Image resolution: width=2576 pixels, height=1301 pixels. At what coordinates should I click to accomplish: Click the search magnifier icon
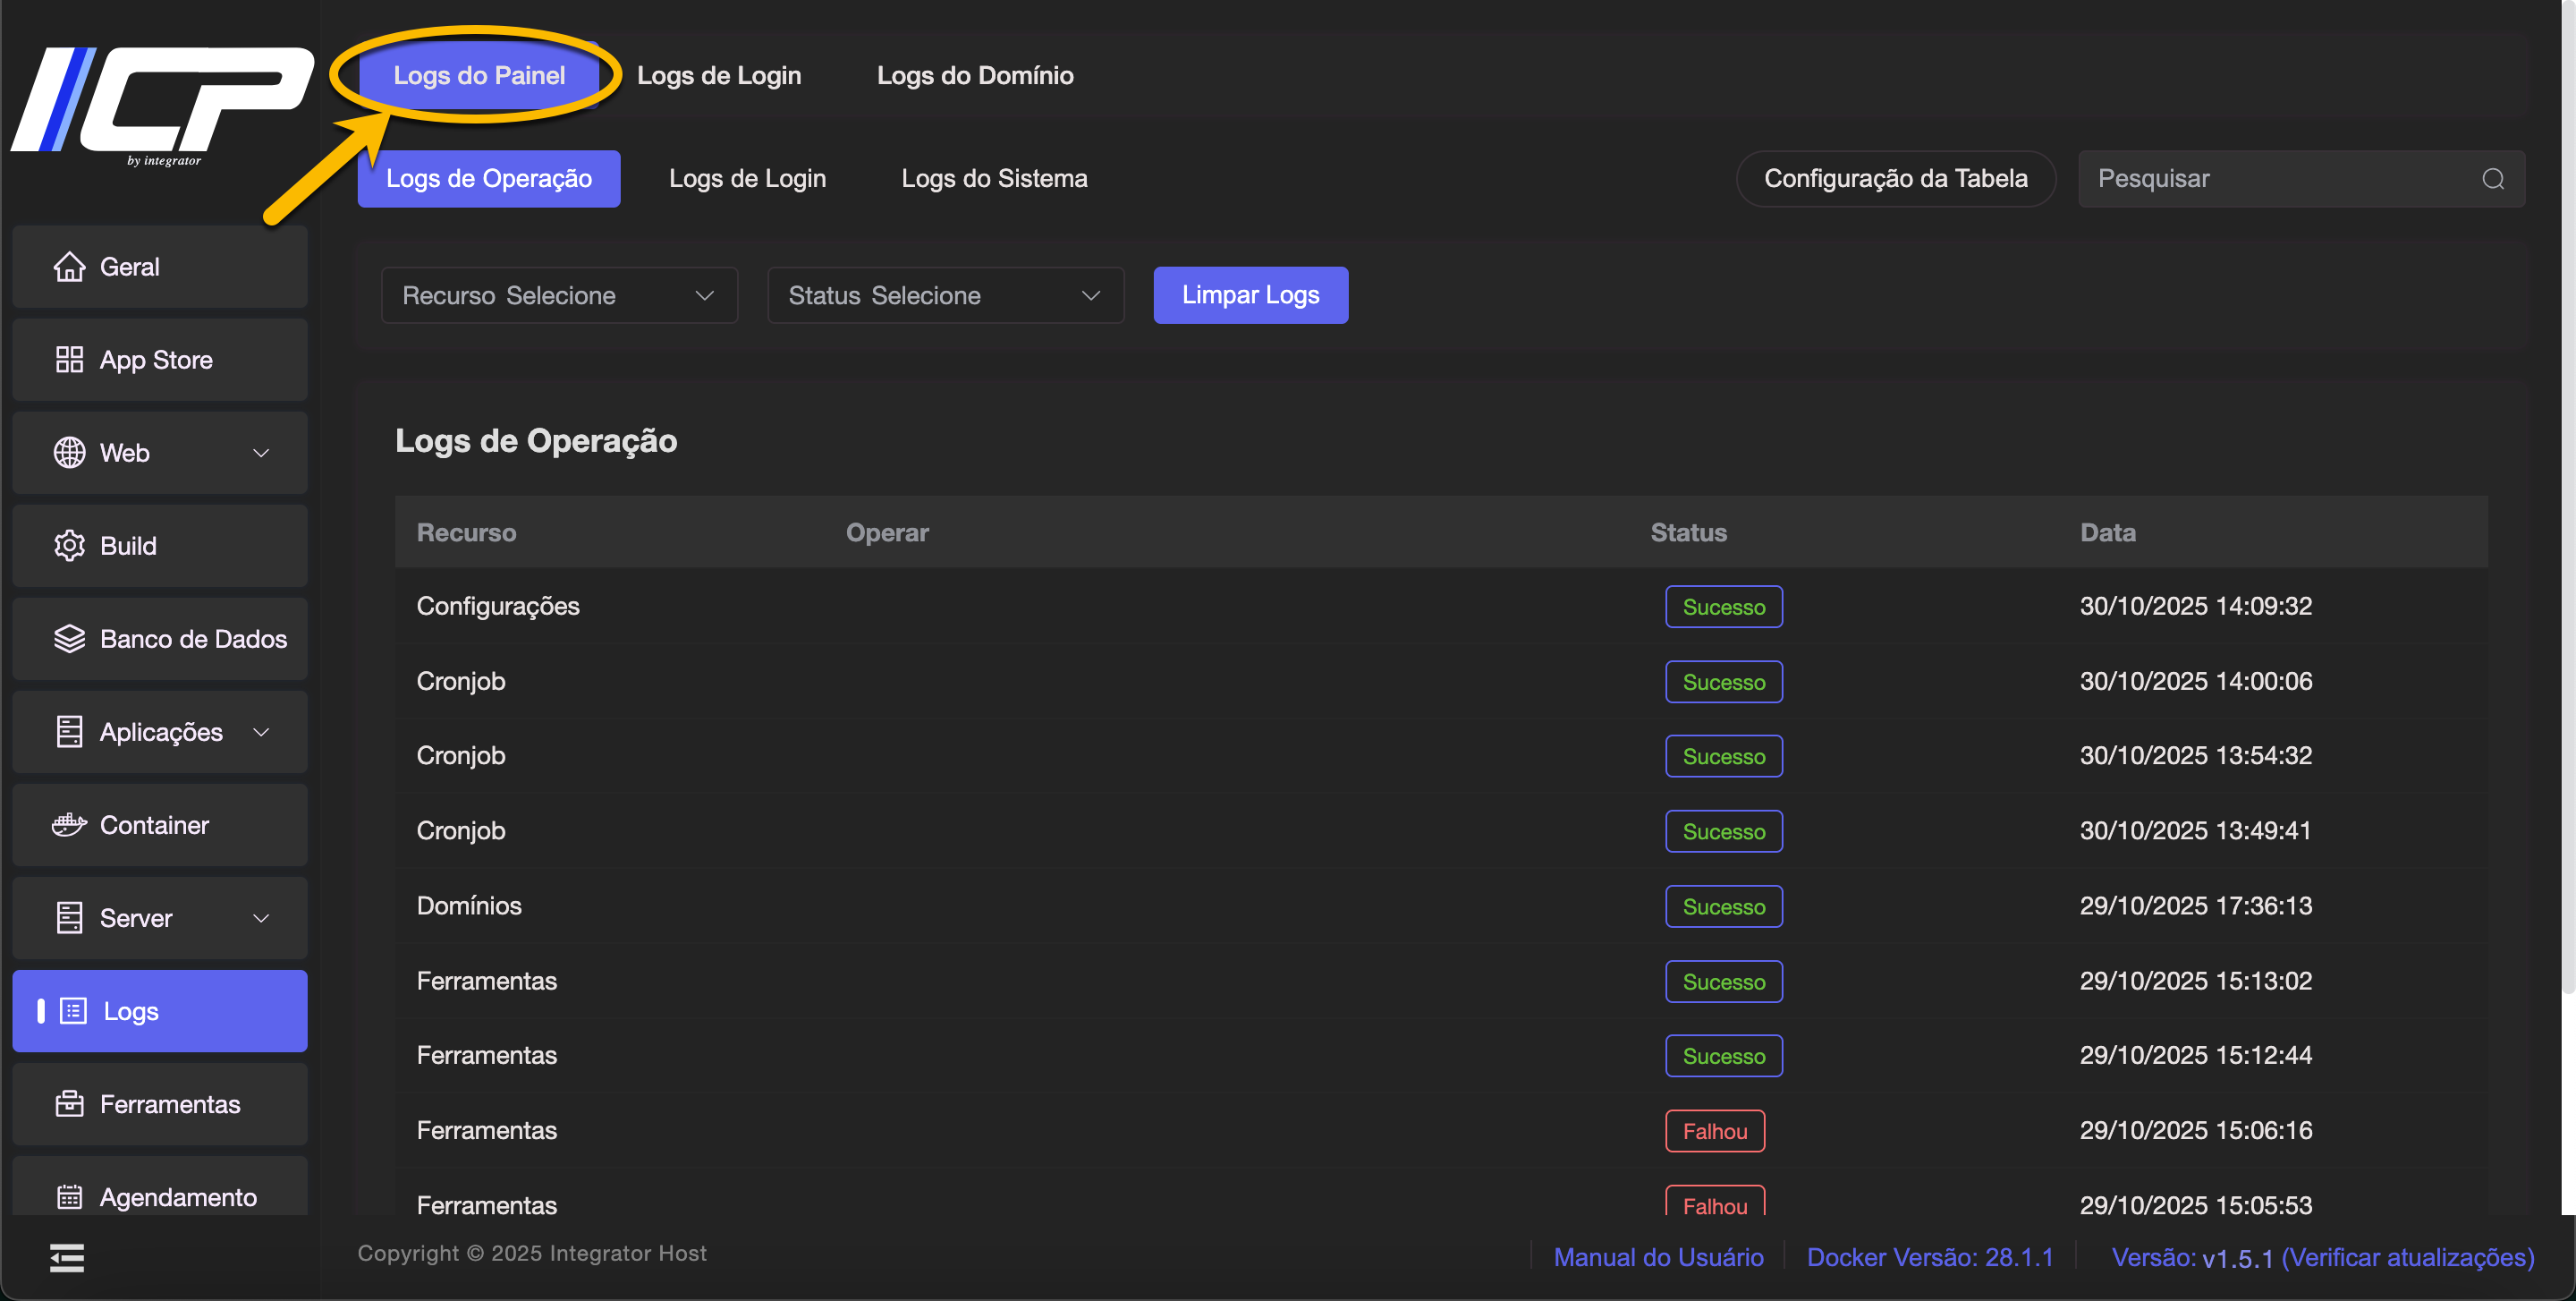tap(2493, 179)
